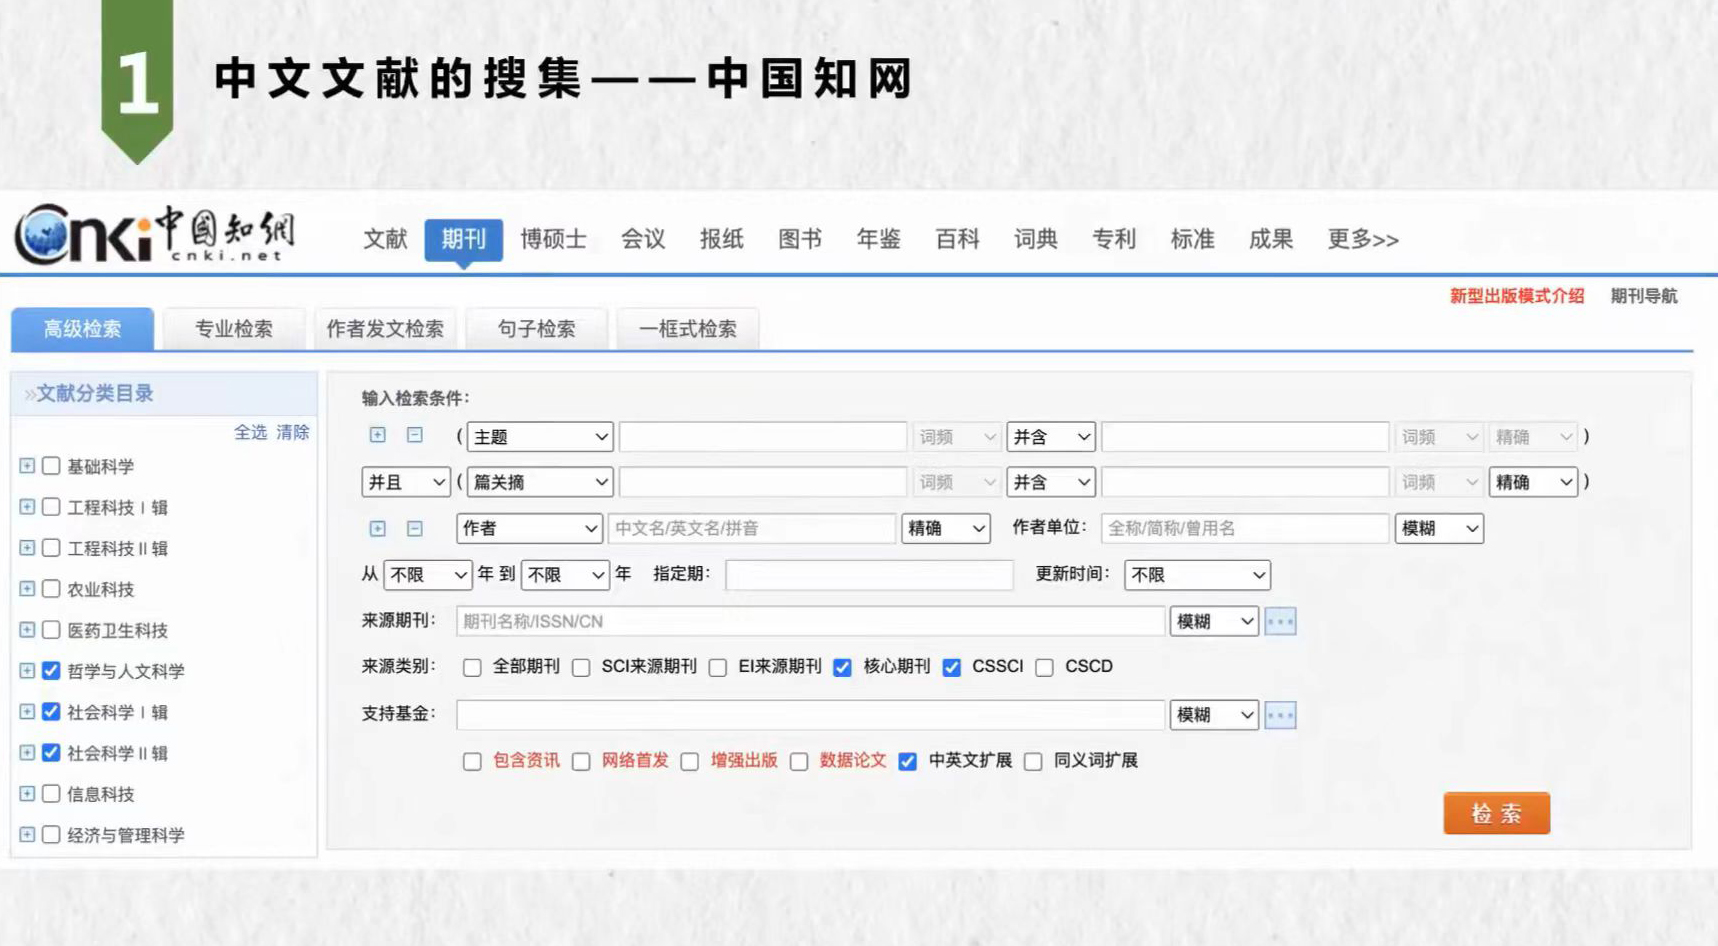Click the 来源期刊 name input field
This screenshot has width=1718, height=946.
[x=810, y=621]
